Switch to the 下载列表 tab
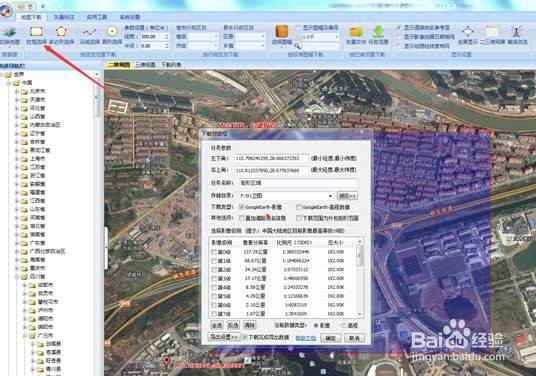 click(171, 65)
